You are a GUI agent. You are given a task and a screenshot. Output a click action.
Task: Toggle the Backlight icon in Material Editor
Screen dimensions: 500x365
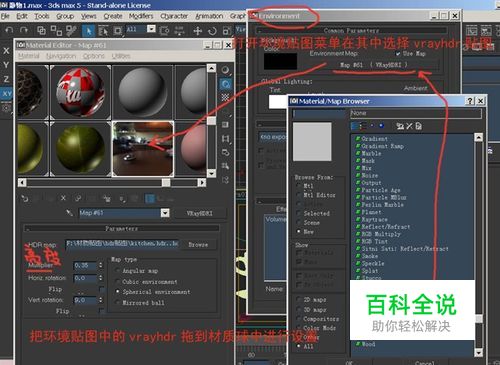[225, 84]
